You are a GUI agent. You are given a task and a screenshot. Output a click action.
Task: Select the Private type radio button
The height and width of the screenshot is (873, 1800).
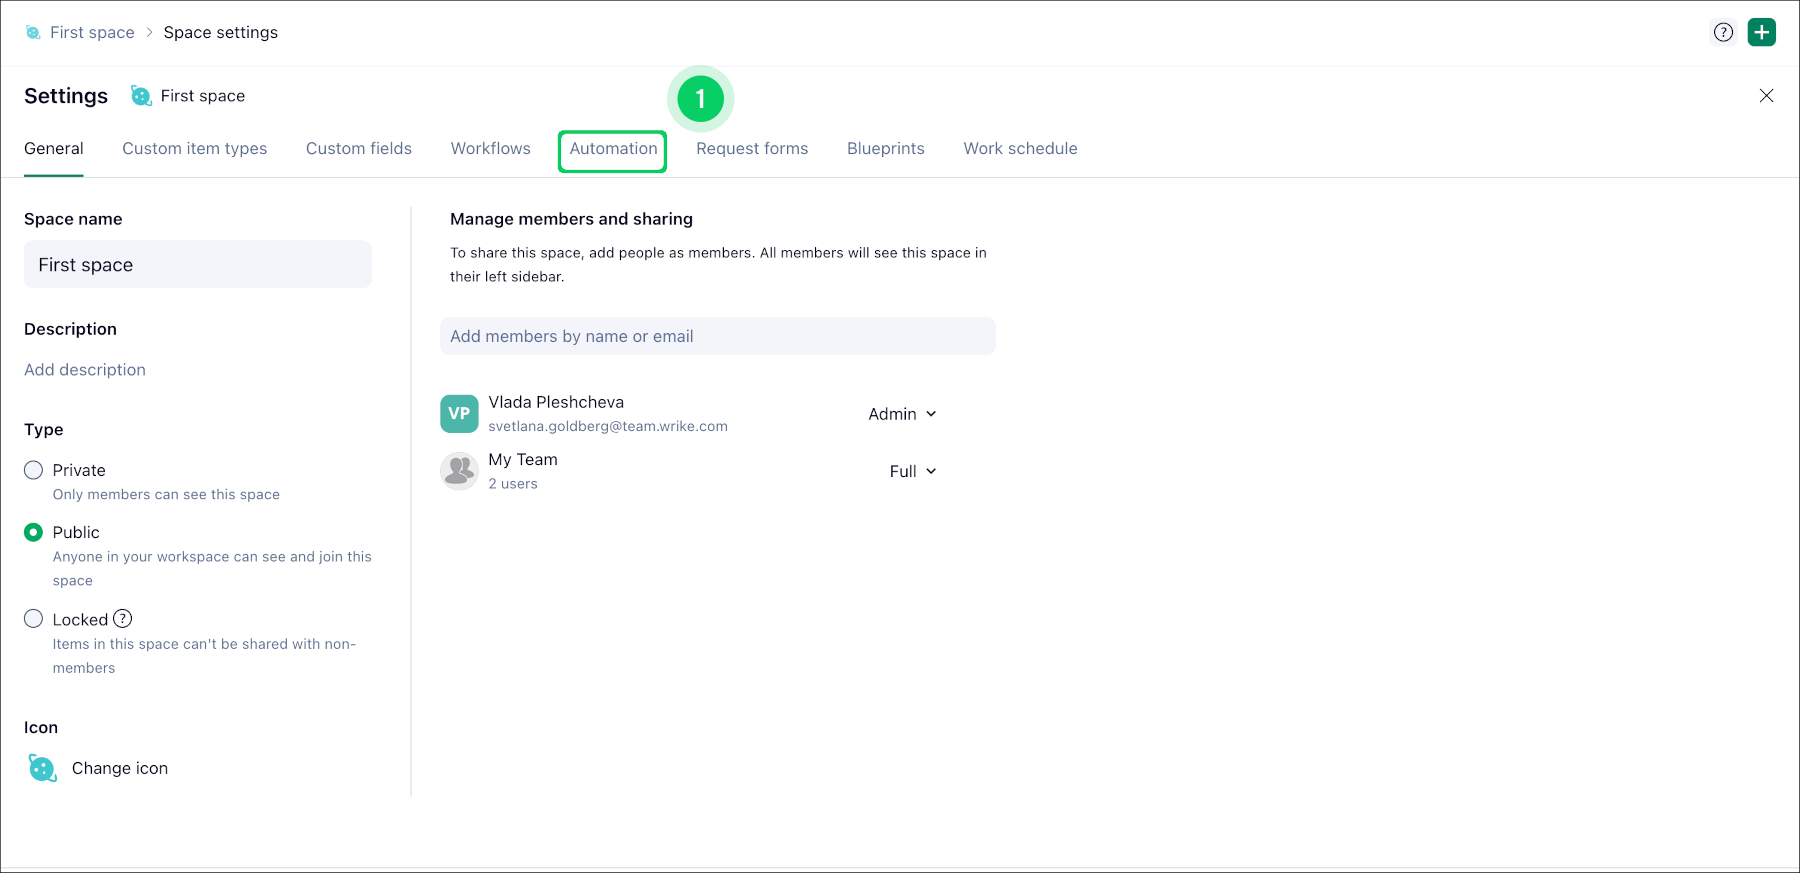tap(34, 470)
